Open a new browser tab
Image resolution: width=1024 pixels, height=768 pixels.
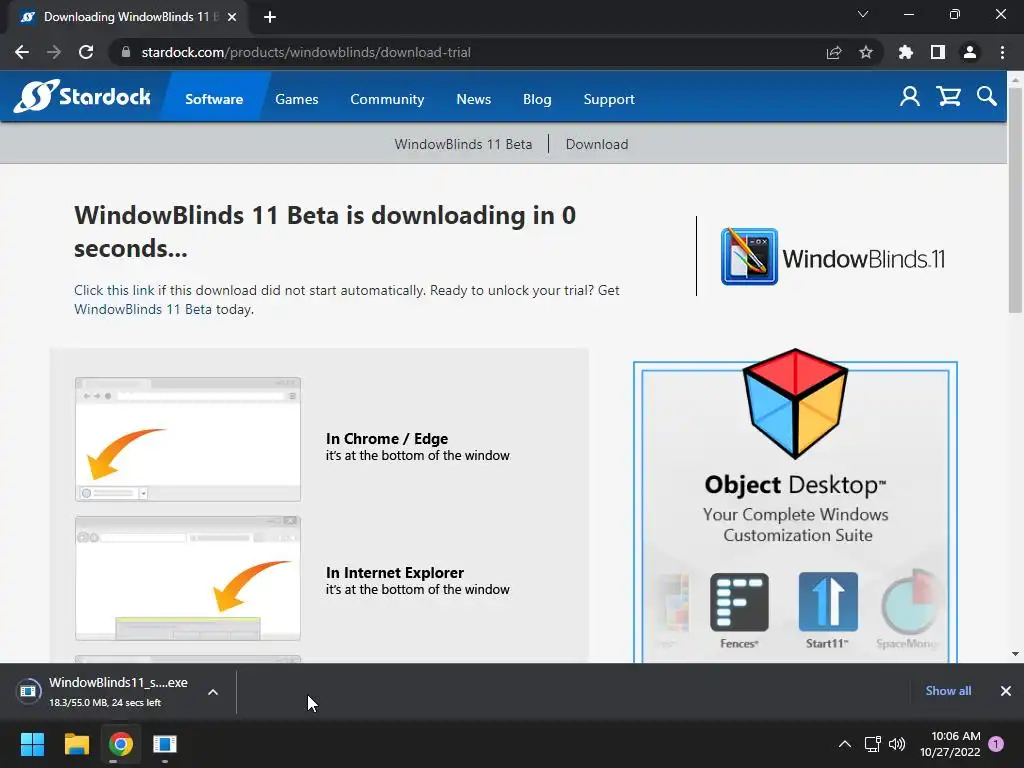tap(270, 17)
